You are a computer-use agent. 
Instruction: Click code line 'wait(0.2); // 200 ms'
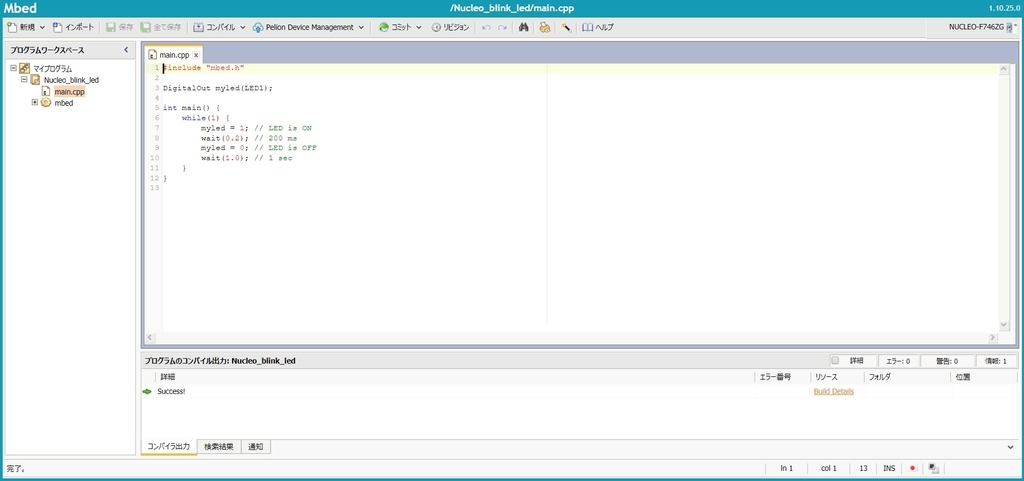point(249,138)
